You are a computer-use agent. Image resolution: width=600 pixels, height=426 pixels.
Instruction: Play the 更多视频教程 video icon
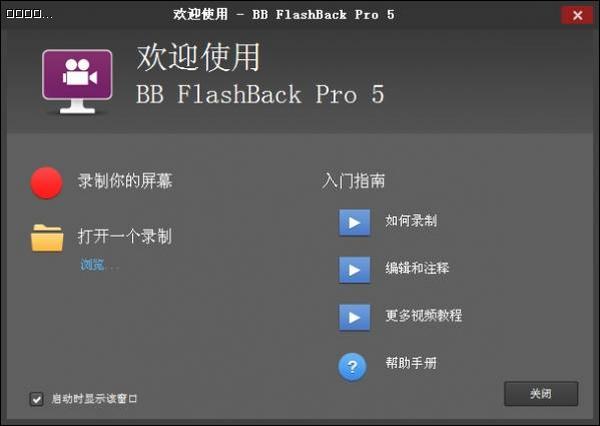tap(354, 317)
